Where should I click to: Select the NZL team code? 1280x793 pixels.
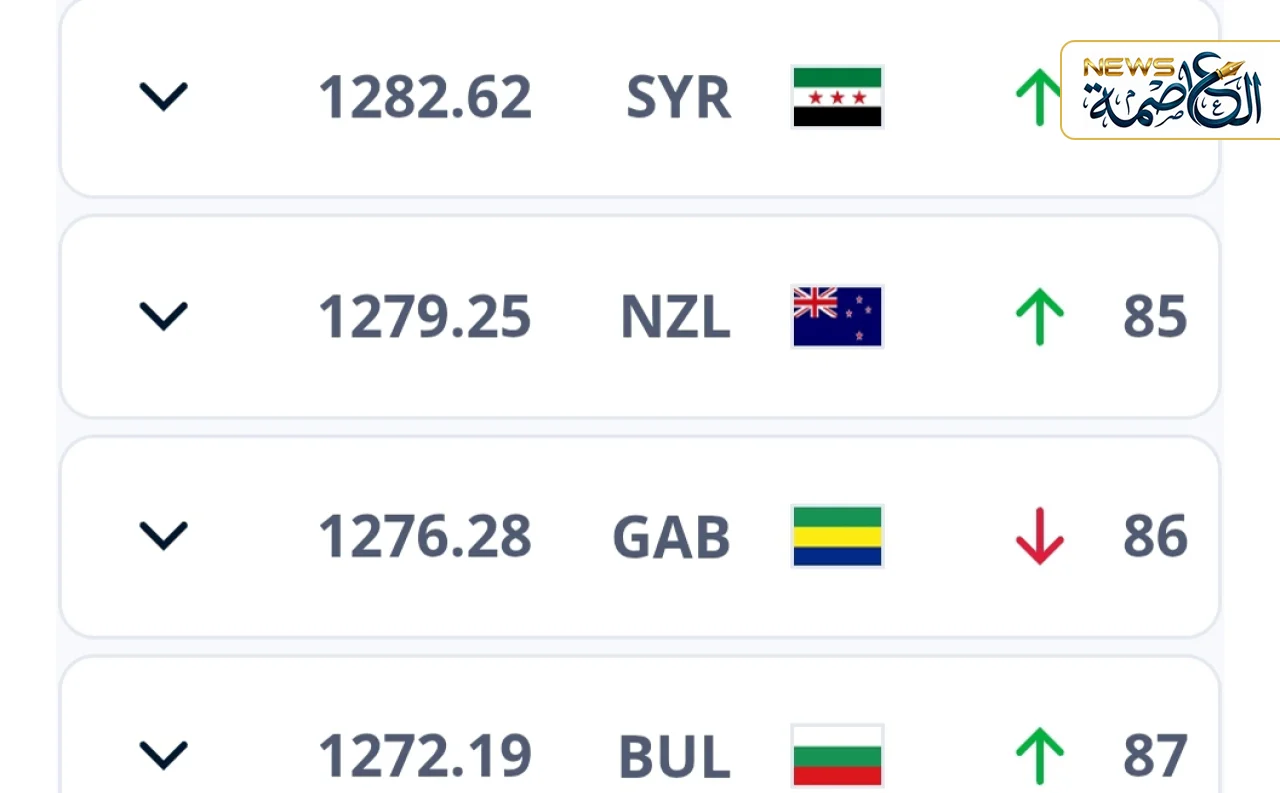tap(675, 317)
